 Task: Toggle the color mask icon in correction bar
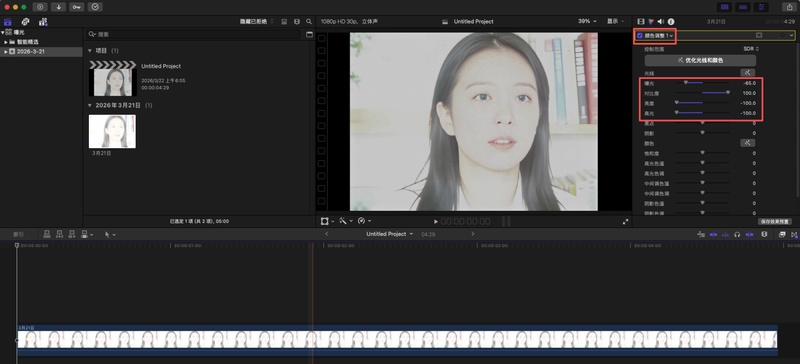[x=759, y=35]
